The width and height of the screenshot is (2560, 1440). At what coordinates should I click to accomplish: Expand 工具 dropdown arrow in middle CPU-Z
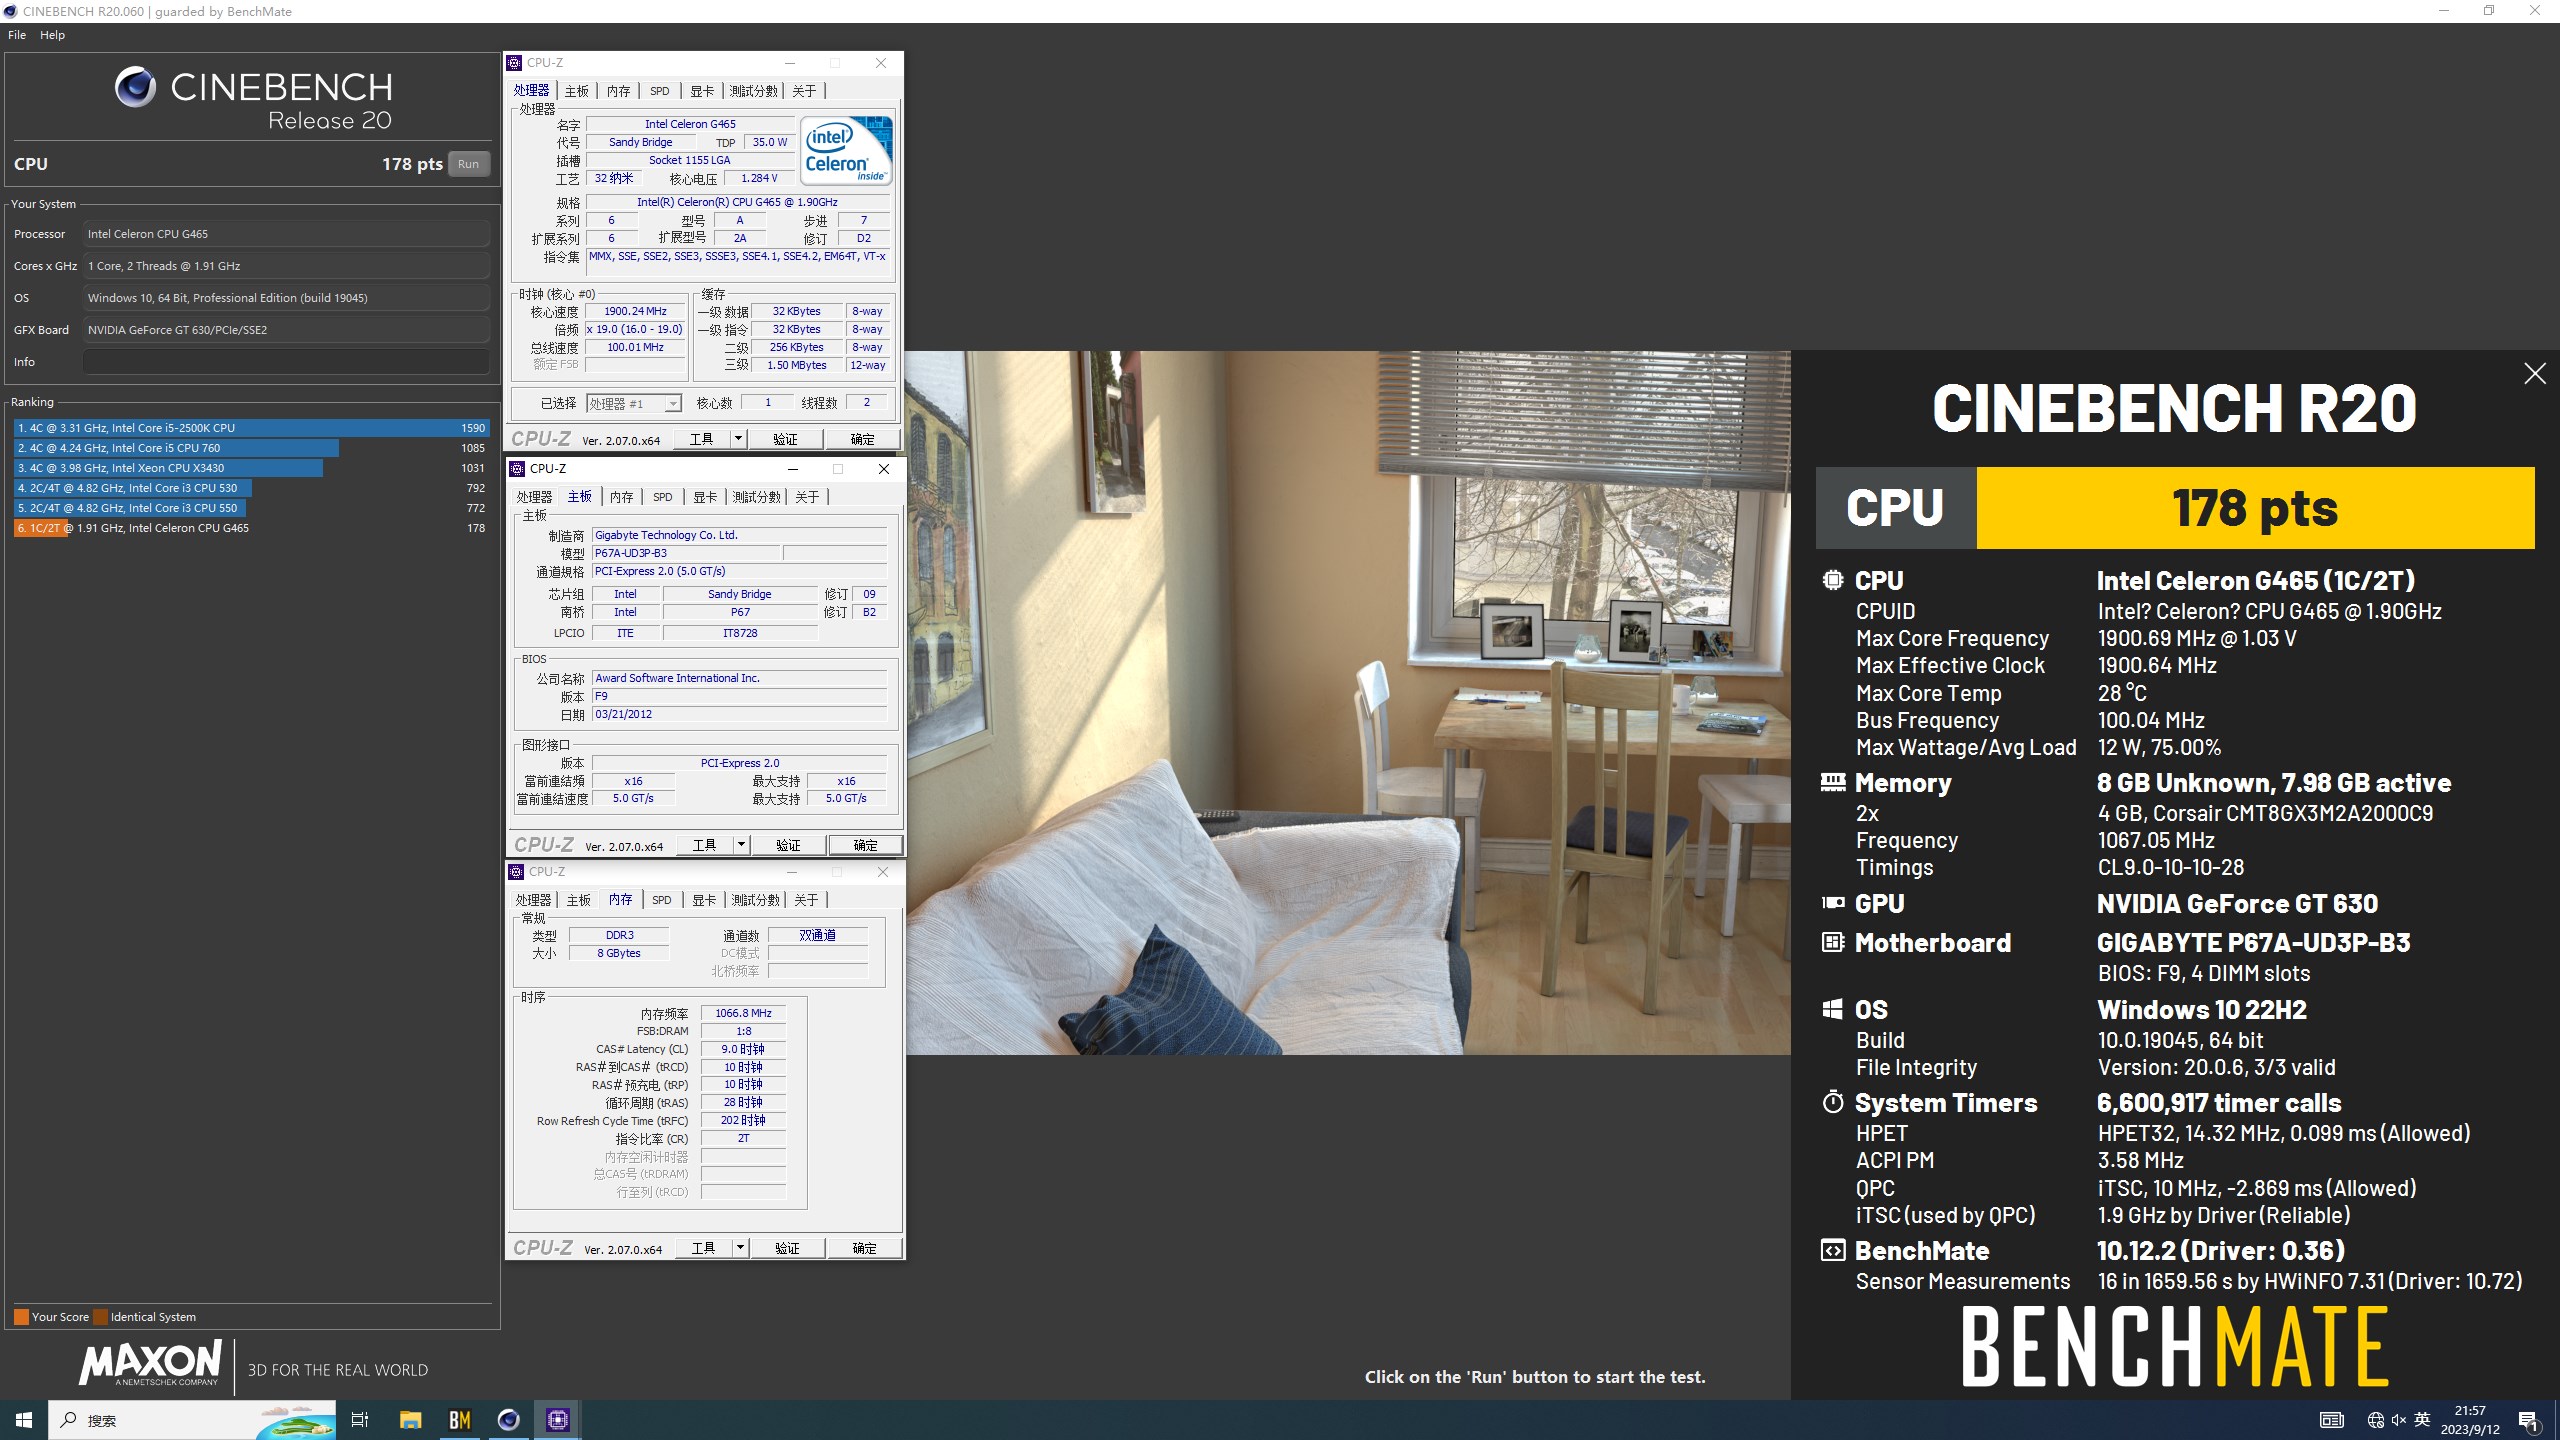pos(741,845)
